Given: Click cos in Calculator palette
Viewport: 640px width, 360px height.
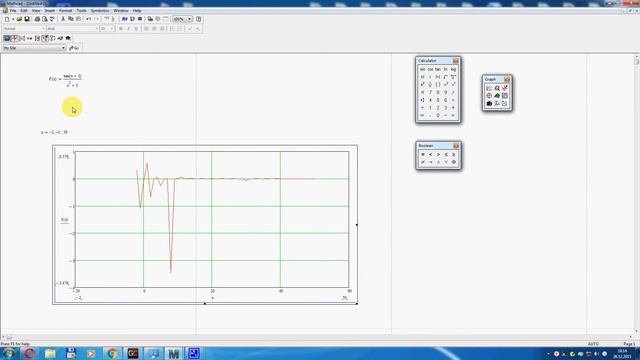Looking at the screenshot, I should tap(430, 69).
